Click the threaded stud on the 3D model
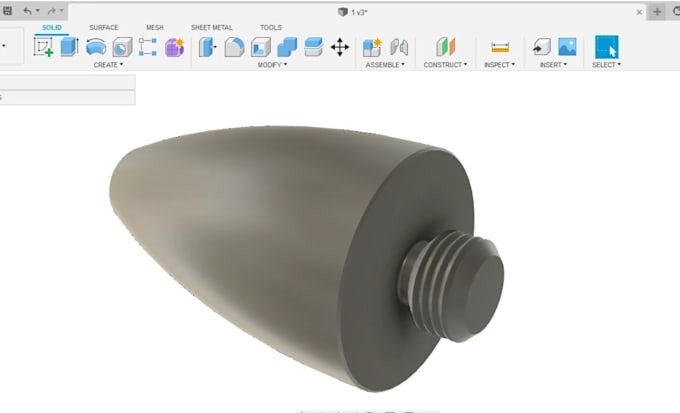680x413 pixels. [453, 286]
